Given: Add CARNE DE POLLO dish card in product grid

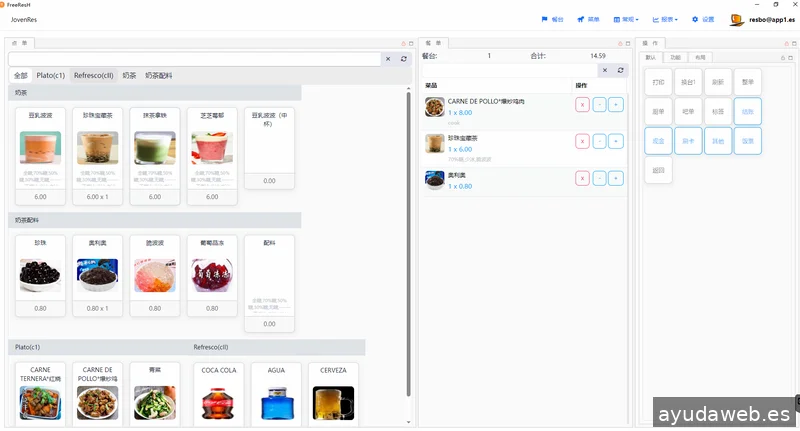Looking at the screenshot, I should (97, 394).
